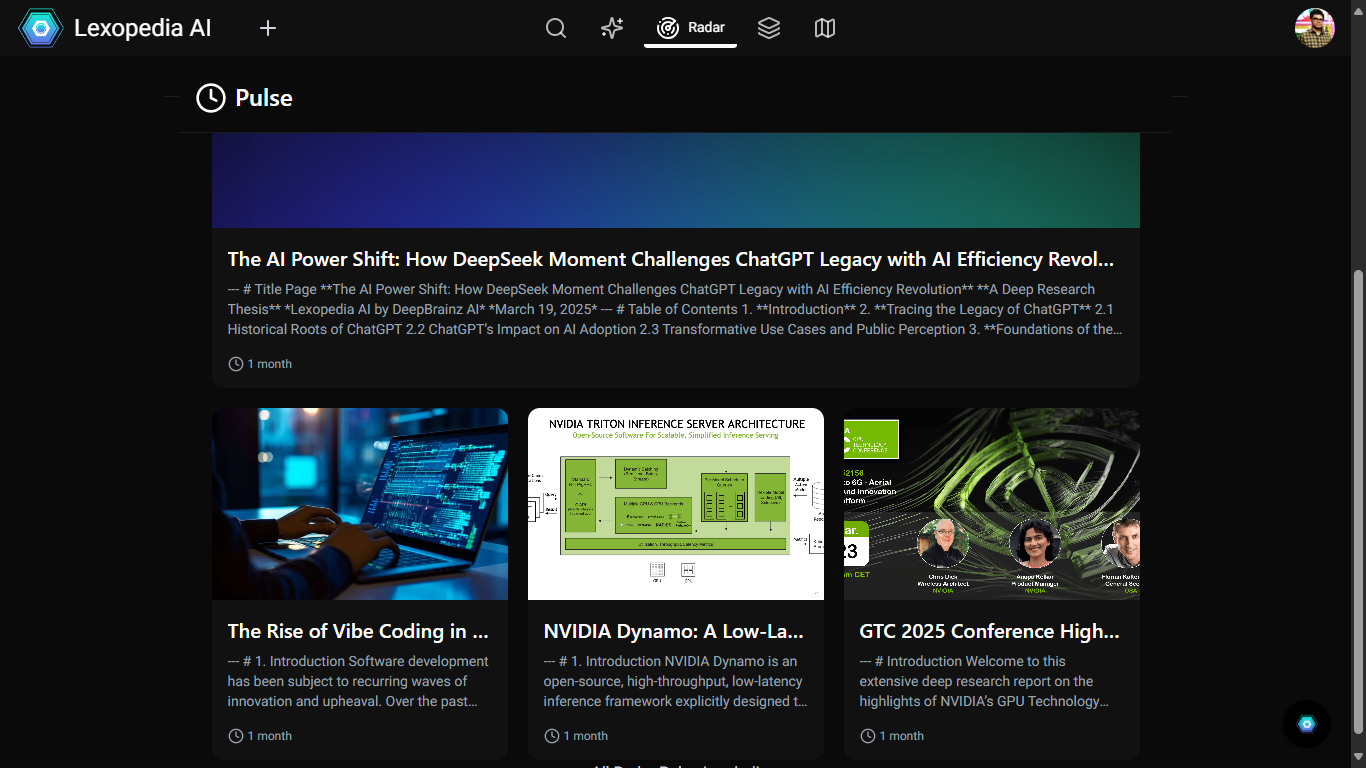
Task: Open the map icon in navbar
Action: click(x=824, y=28)
